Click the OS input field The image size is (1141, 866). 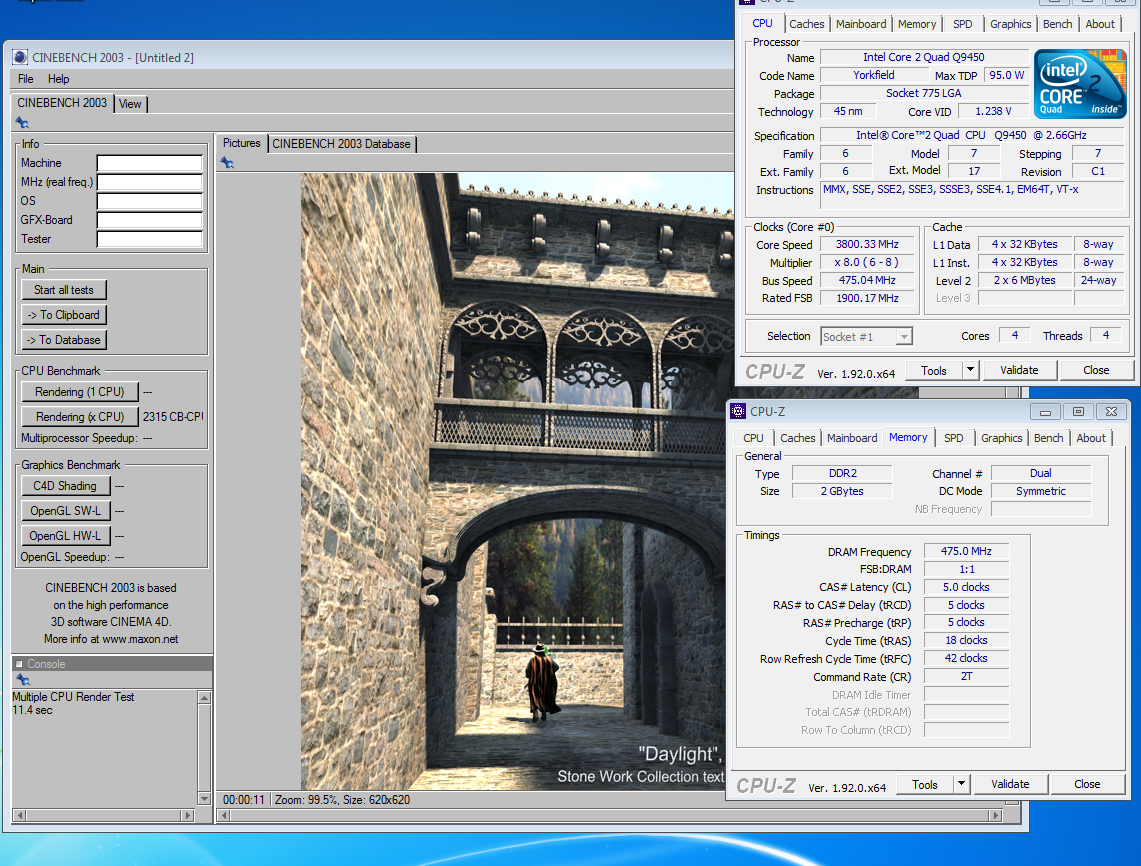click(x=150, y=201)
